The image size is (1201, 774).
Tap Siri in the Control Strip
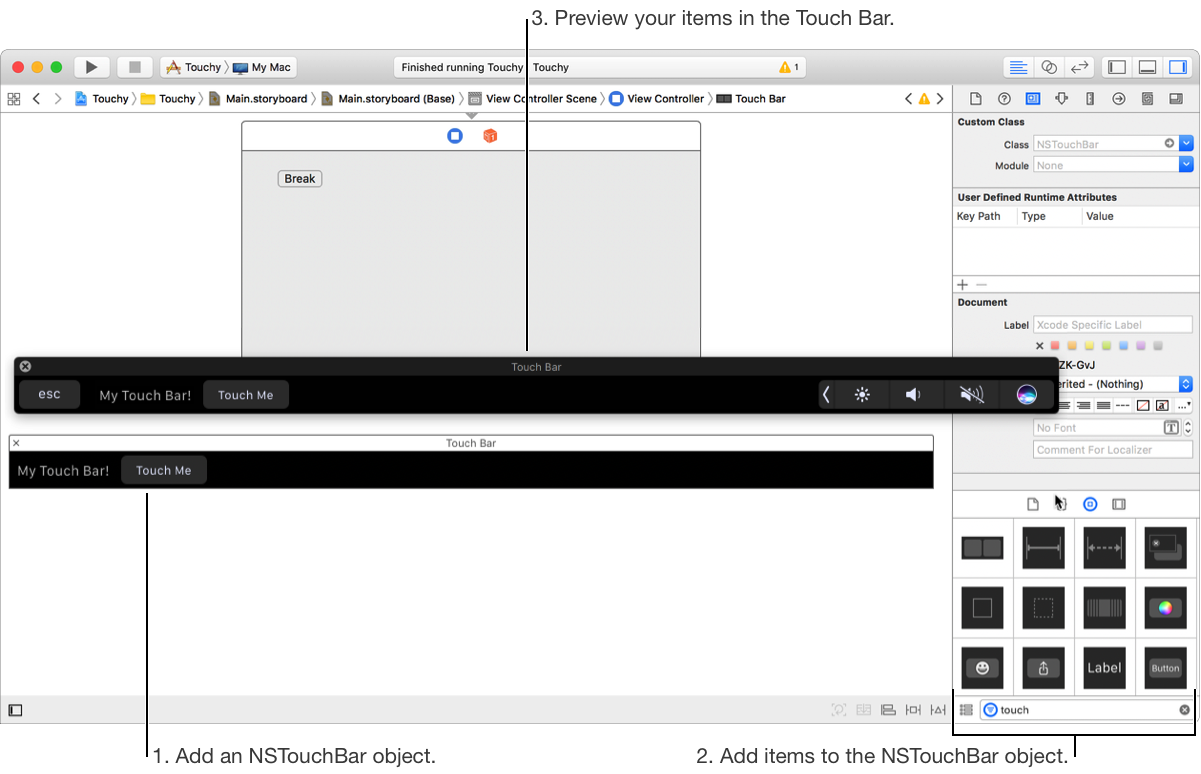(x=1027, y=395)
